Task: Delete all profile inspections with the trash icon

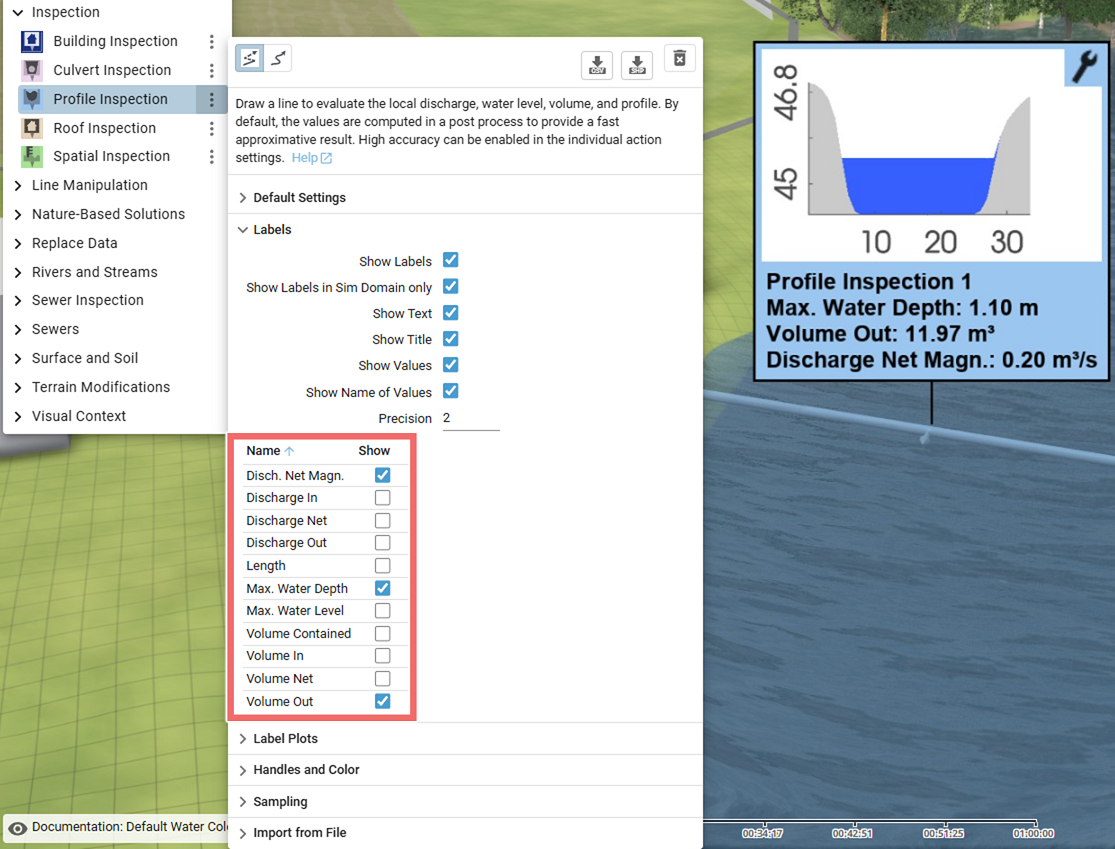Action: [x=680, y=58]
